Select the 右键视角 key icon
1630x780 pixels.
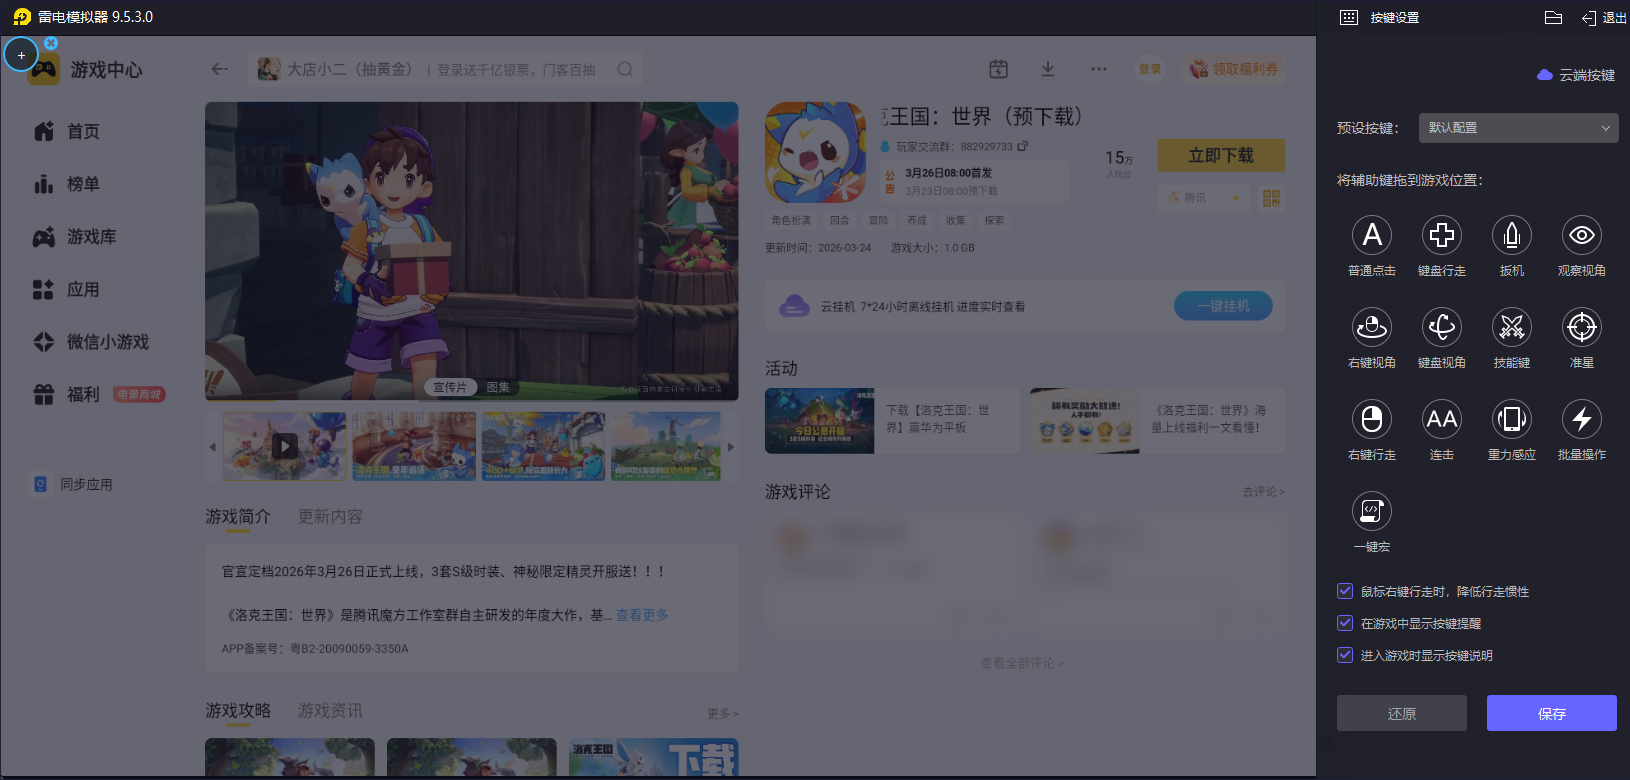click(x=1372, y=327)
